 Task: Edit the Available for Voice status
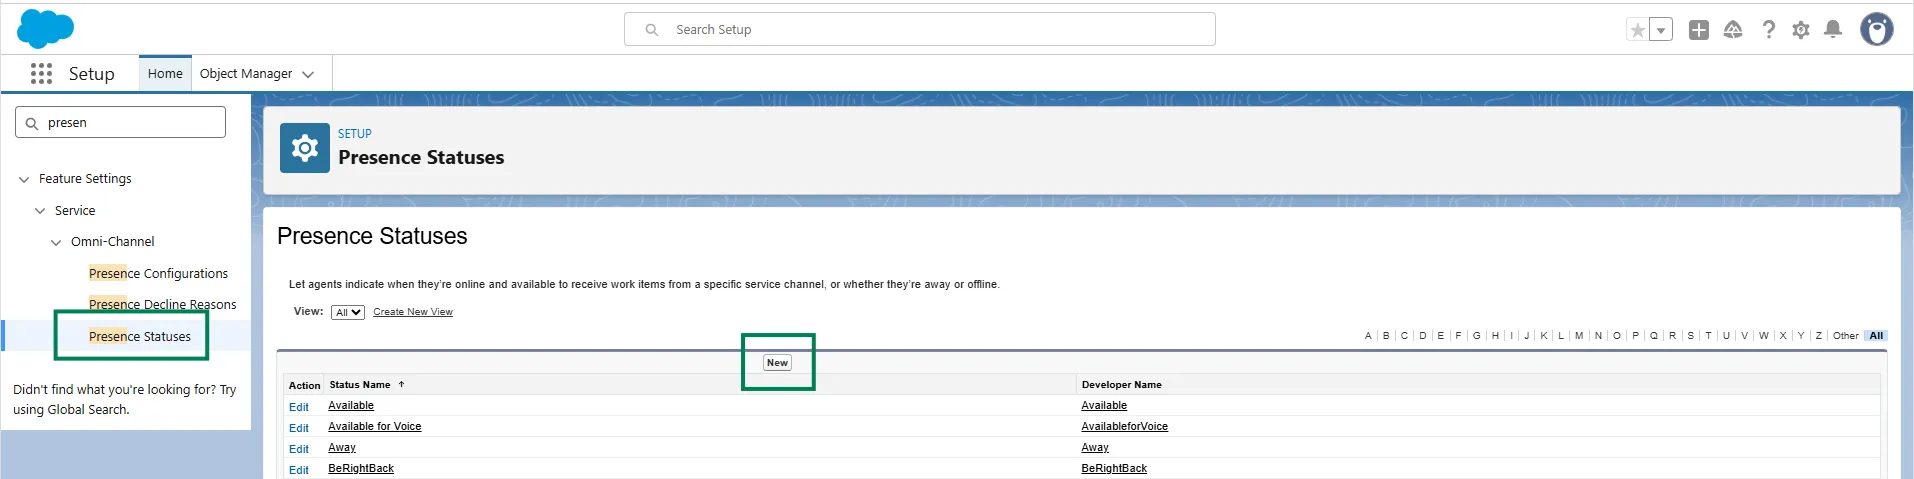299,428
